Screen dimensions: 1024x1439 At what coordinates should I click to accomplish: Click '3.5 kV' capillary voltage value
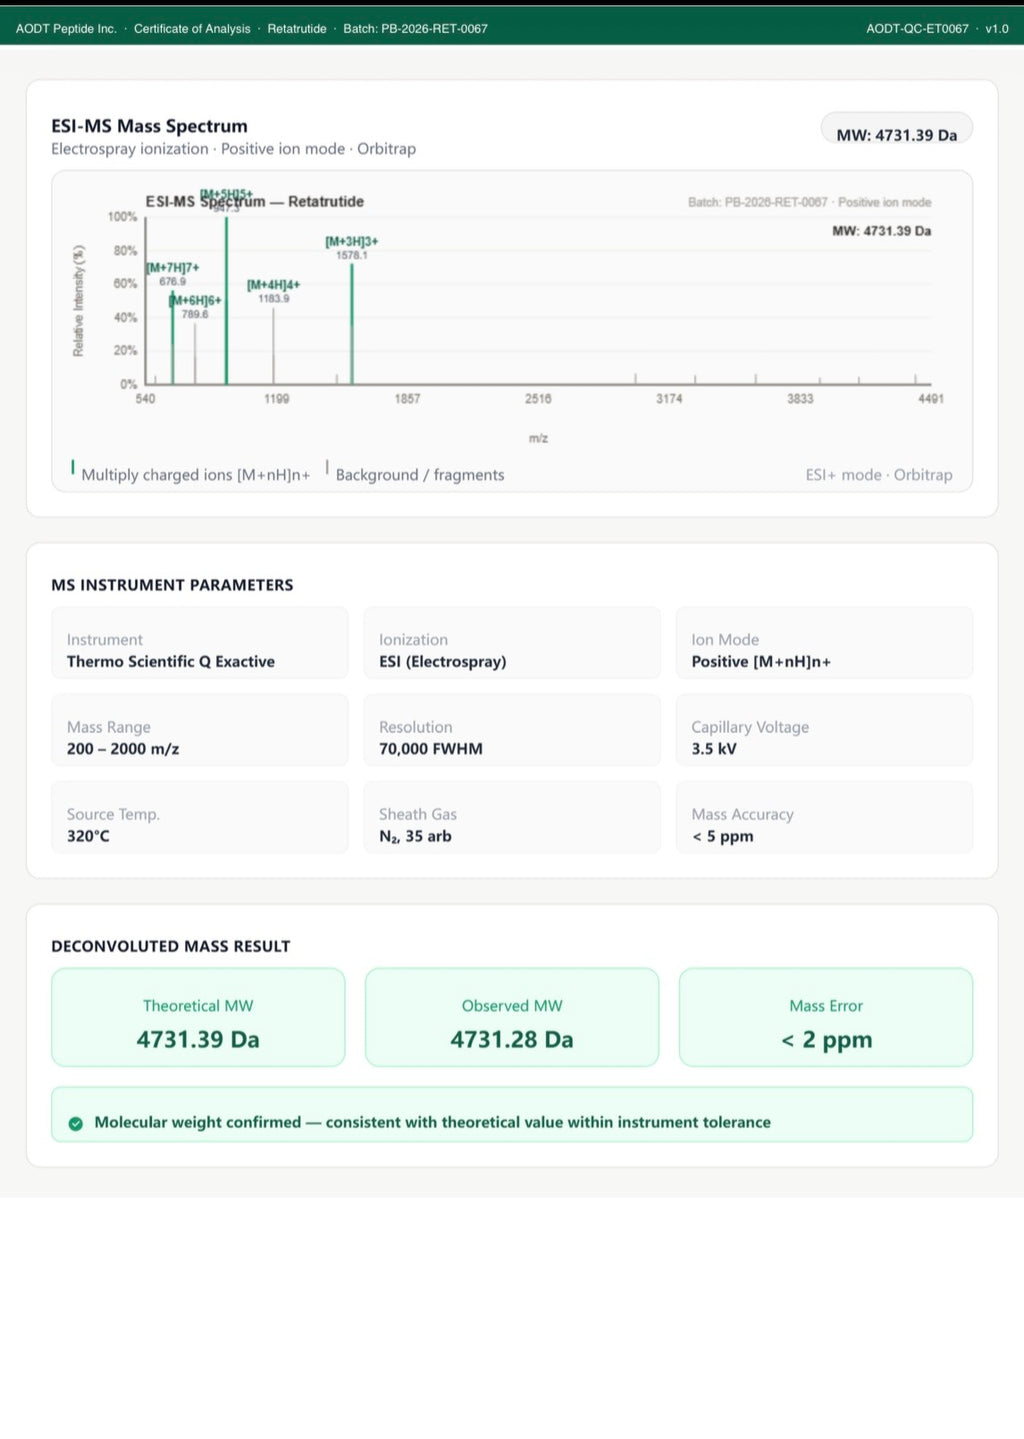pyautogui.click(x=714, y=749)
